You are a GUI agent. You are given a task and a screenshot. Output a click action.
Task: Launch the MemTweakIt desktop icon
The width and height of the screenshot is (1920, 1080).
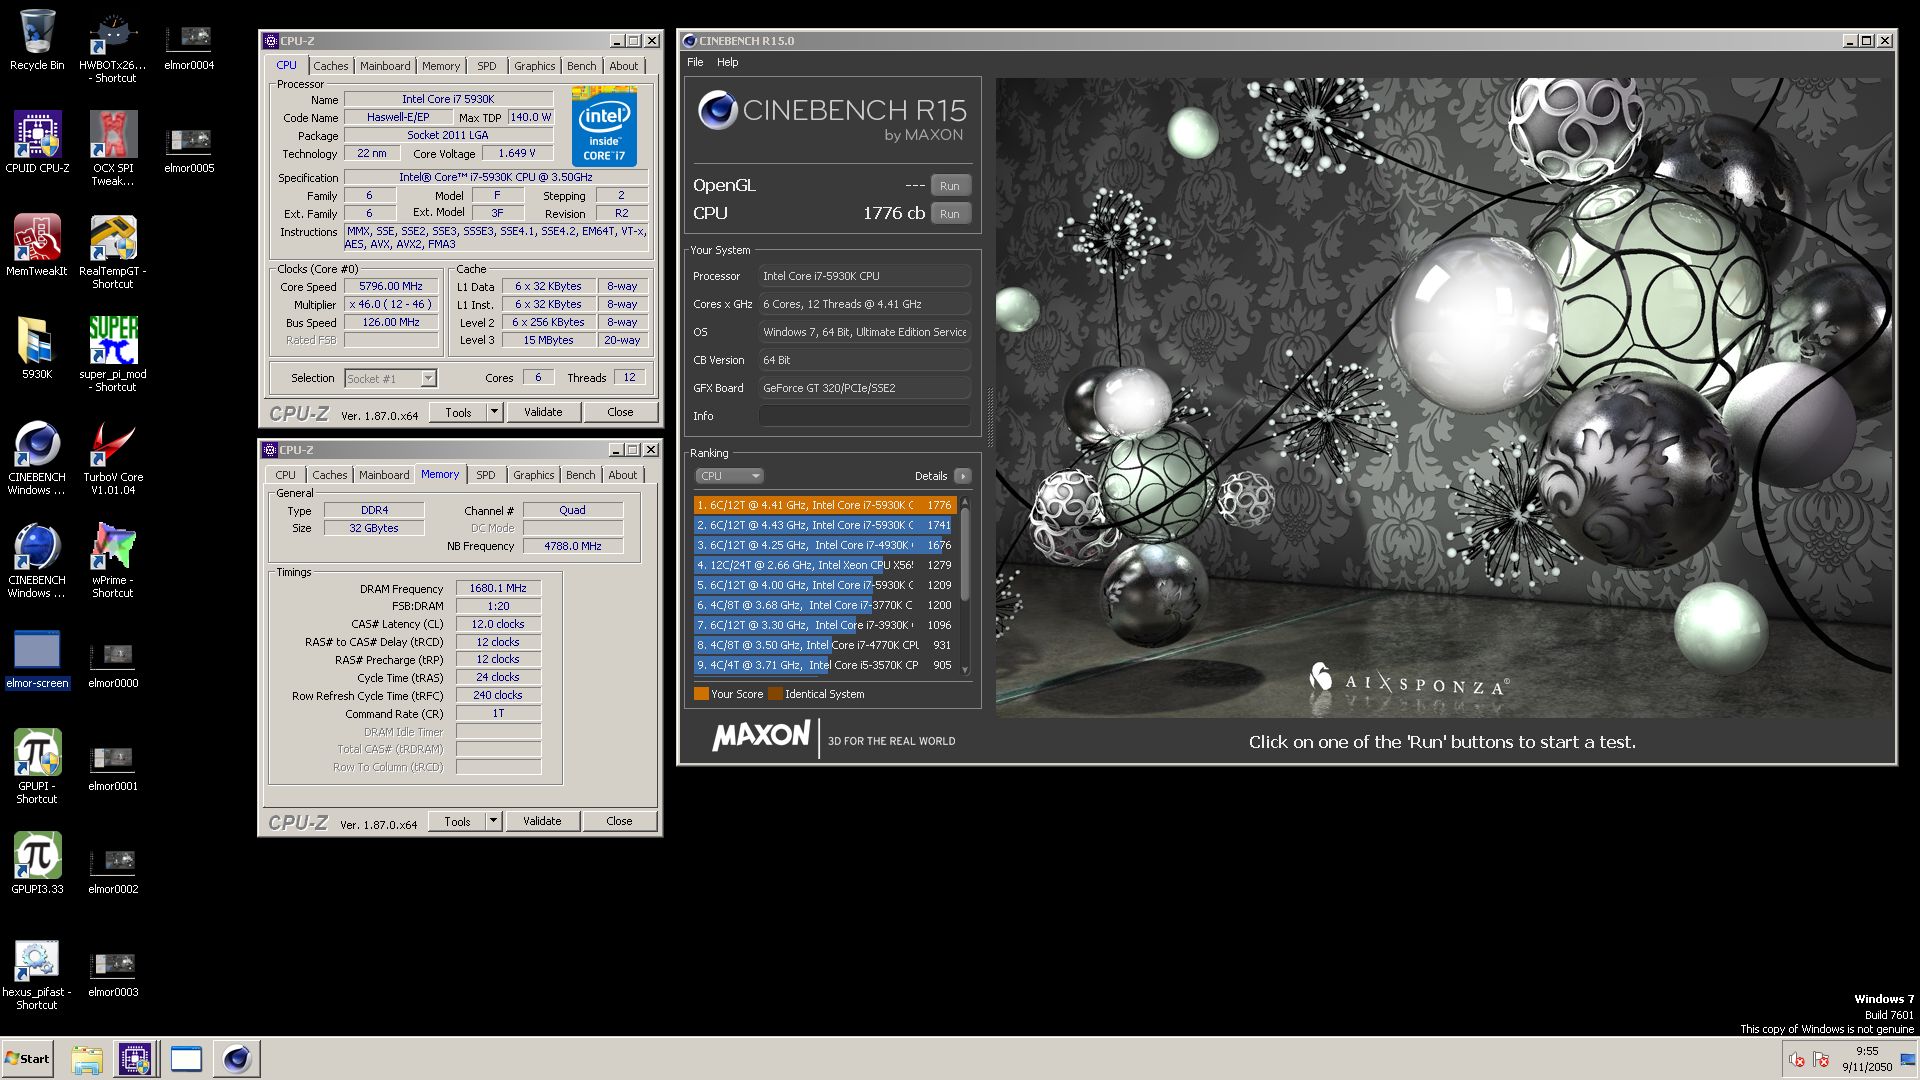(x=37, y=245)
